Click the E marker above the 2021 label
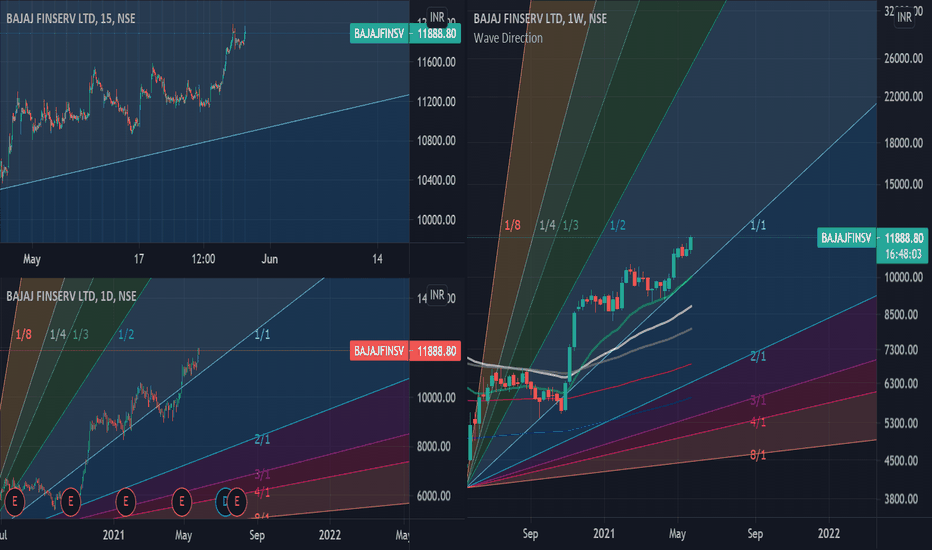The image size is (932, 550). click(125, 502)
